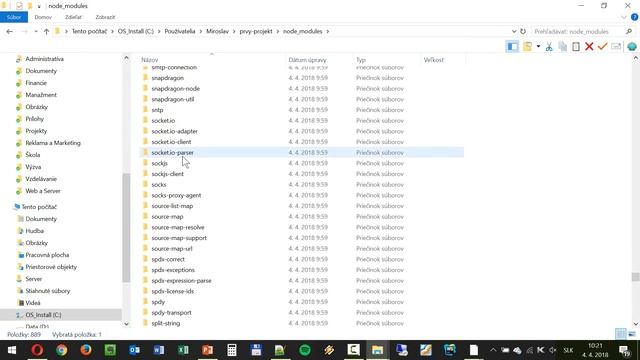640x360 pixels.
Task: Select the snapdragon-node folder
Action: [x=176, y=89]
